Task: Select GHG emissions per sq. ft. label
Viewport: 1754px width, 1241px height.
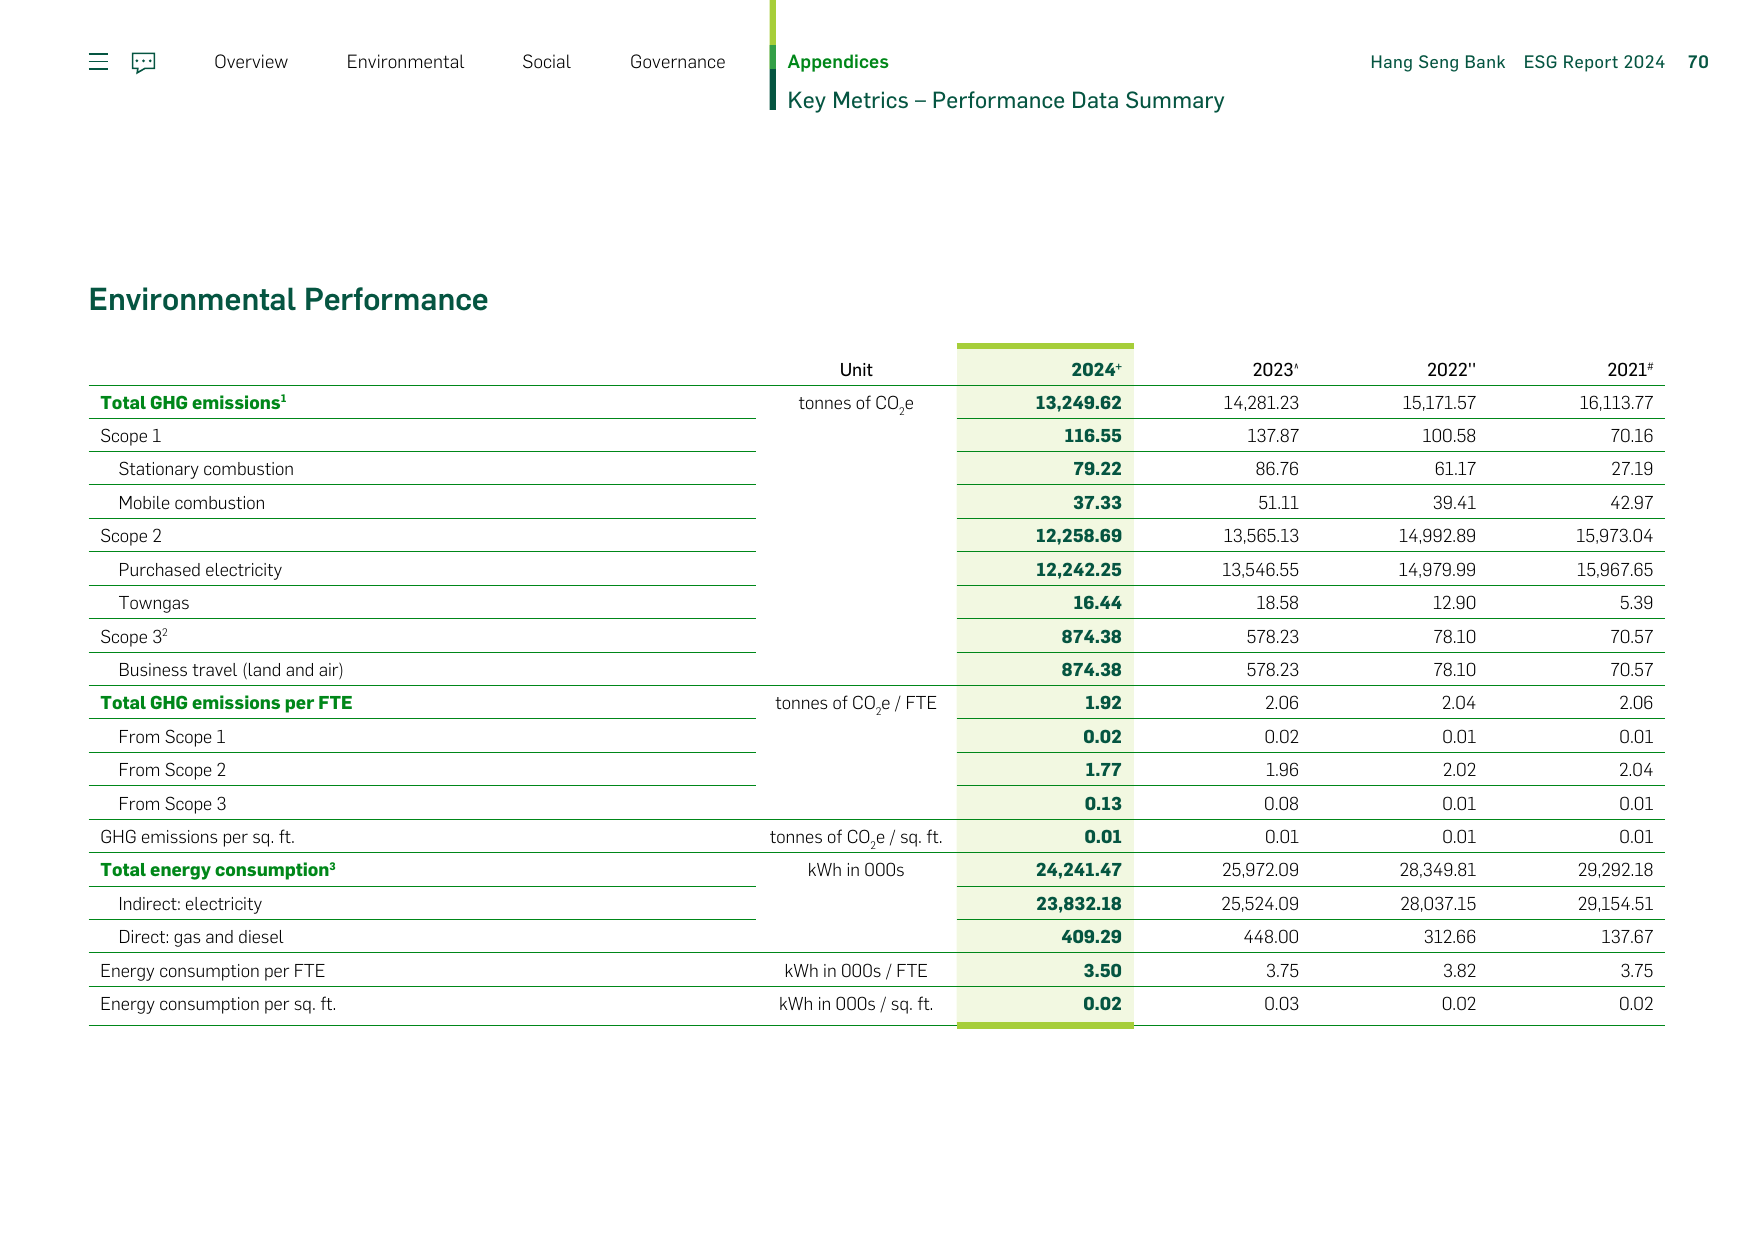Action: (197, 837)
